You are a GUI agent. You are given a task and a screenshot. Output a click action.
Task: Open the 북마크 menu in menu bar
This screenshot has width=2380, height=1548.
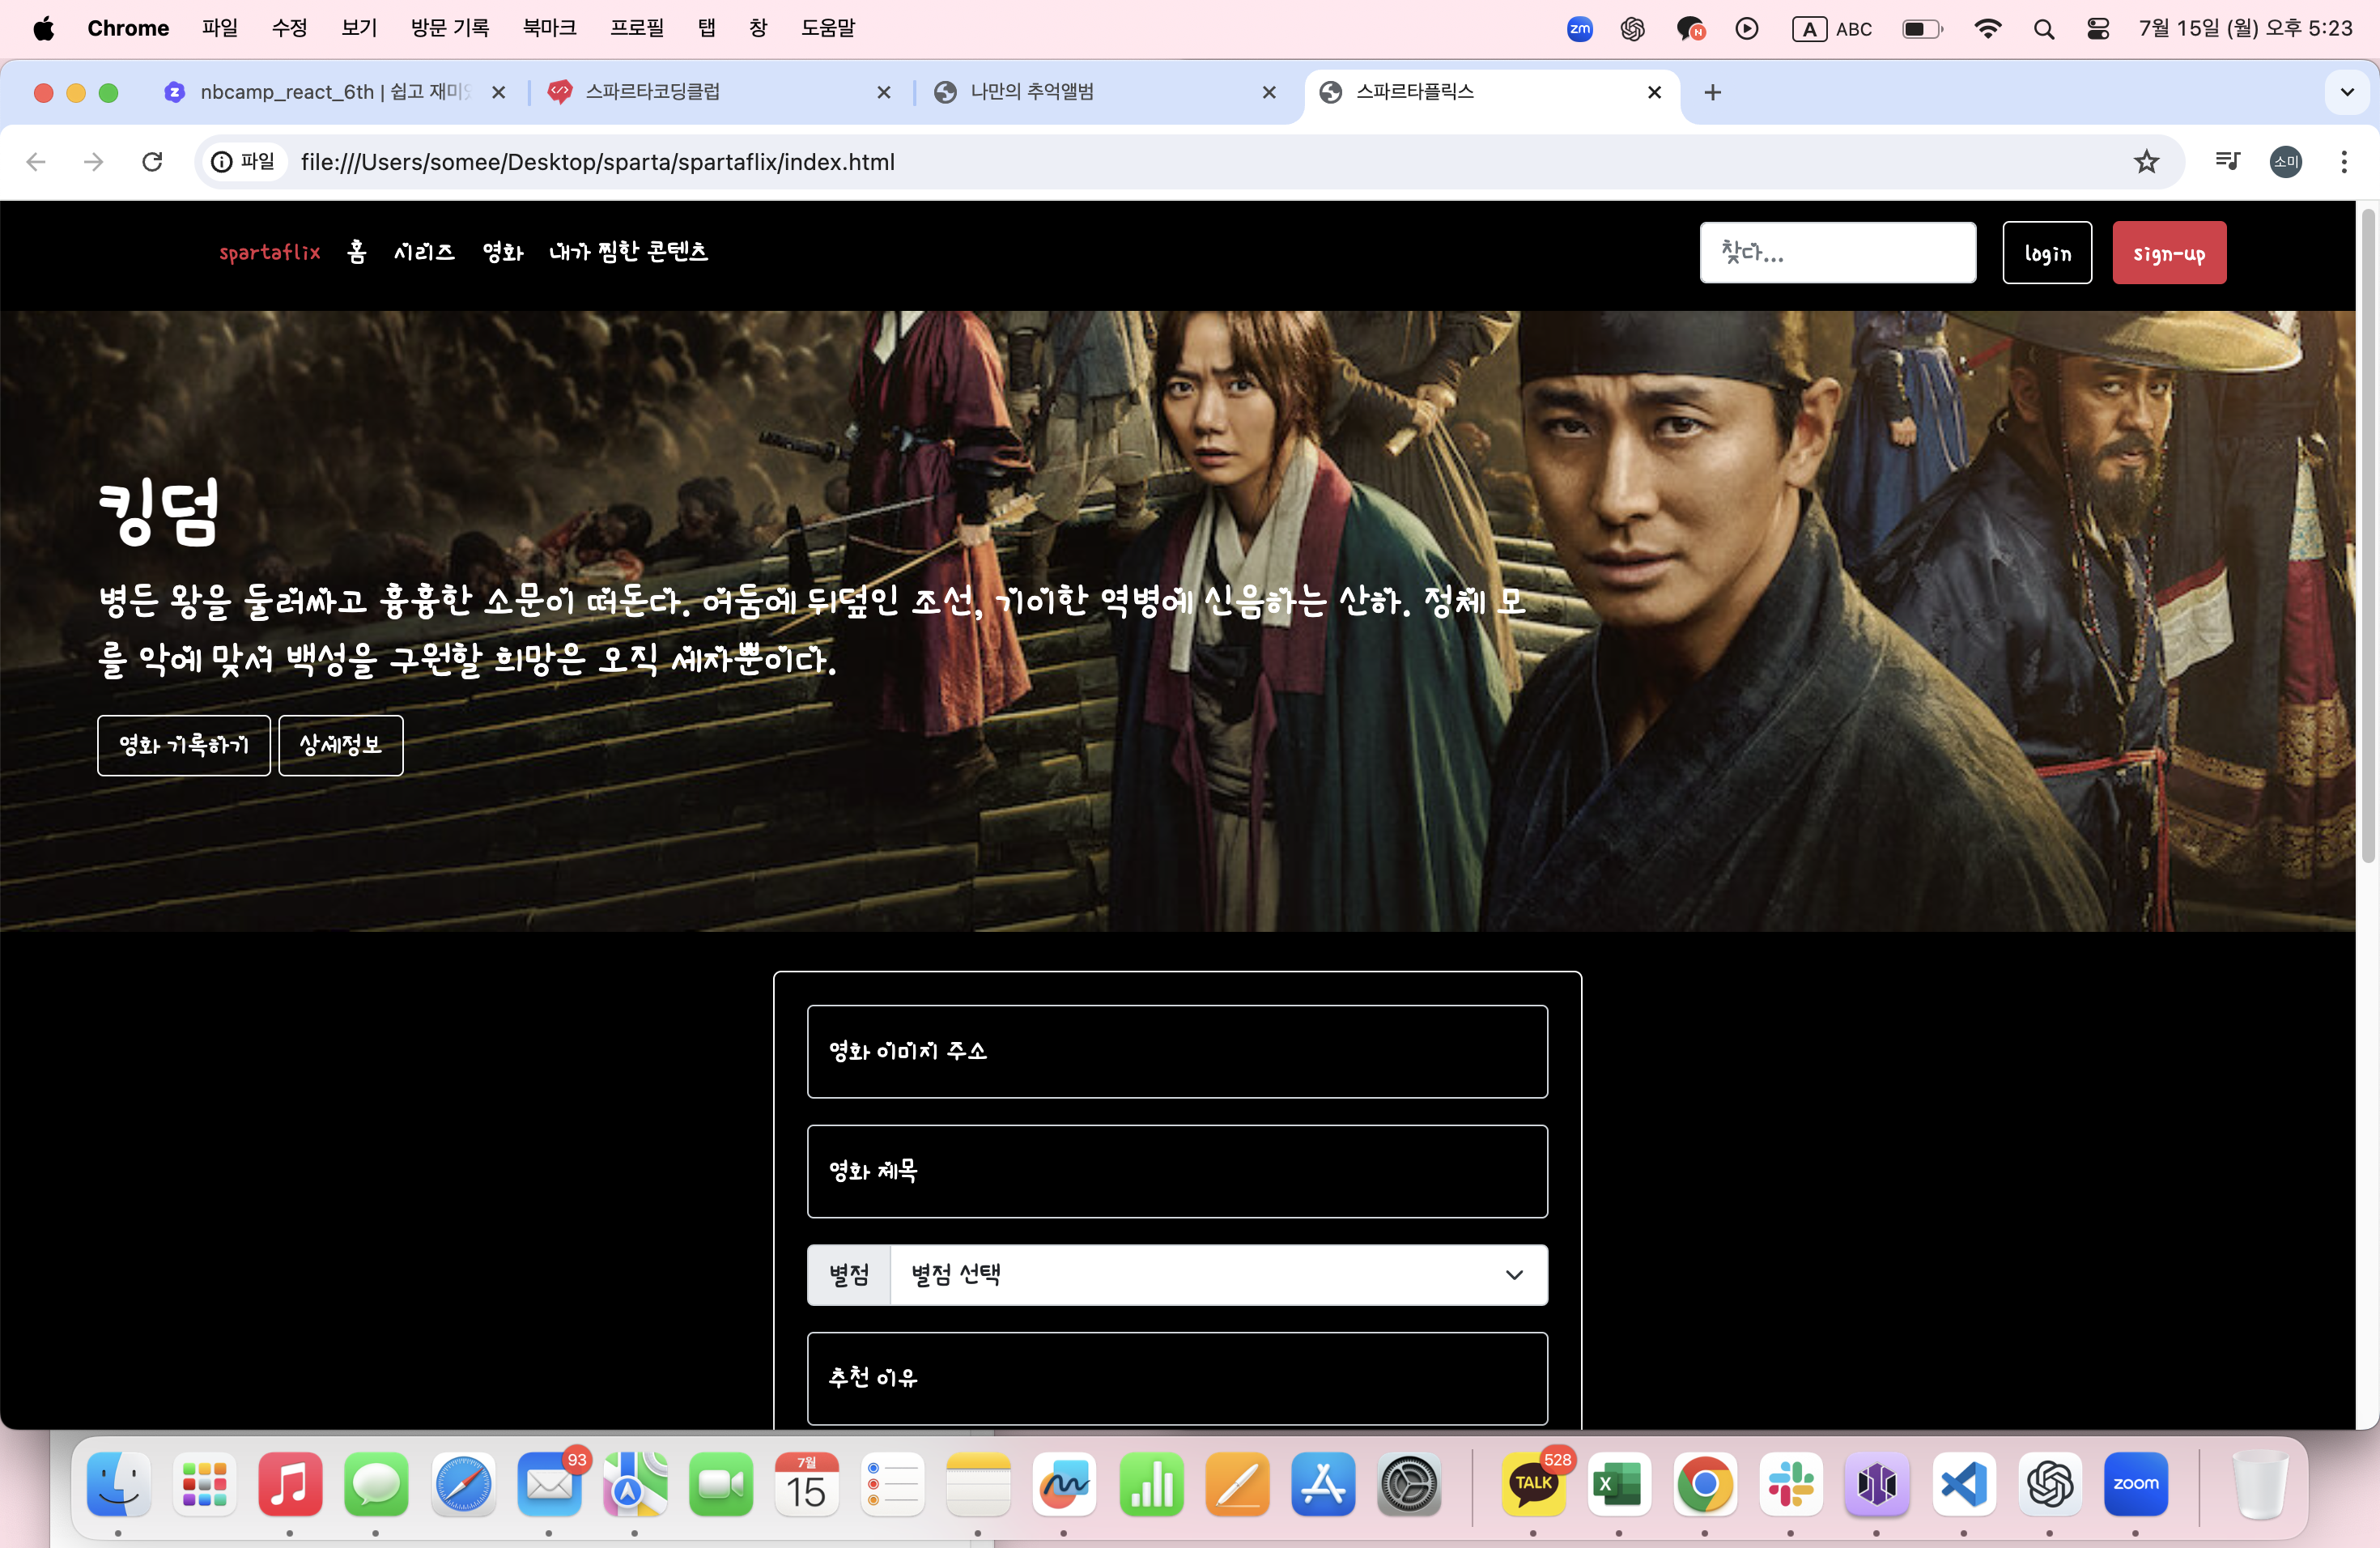pyautogui.click(x=549, y=28)
